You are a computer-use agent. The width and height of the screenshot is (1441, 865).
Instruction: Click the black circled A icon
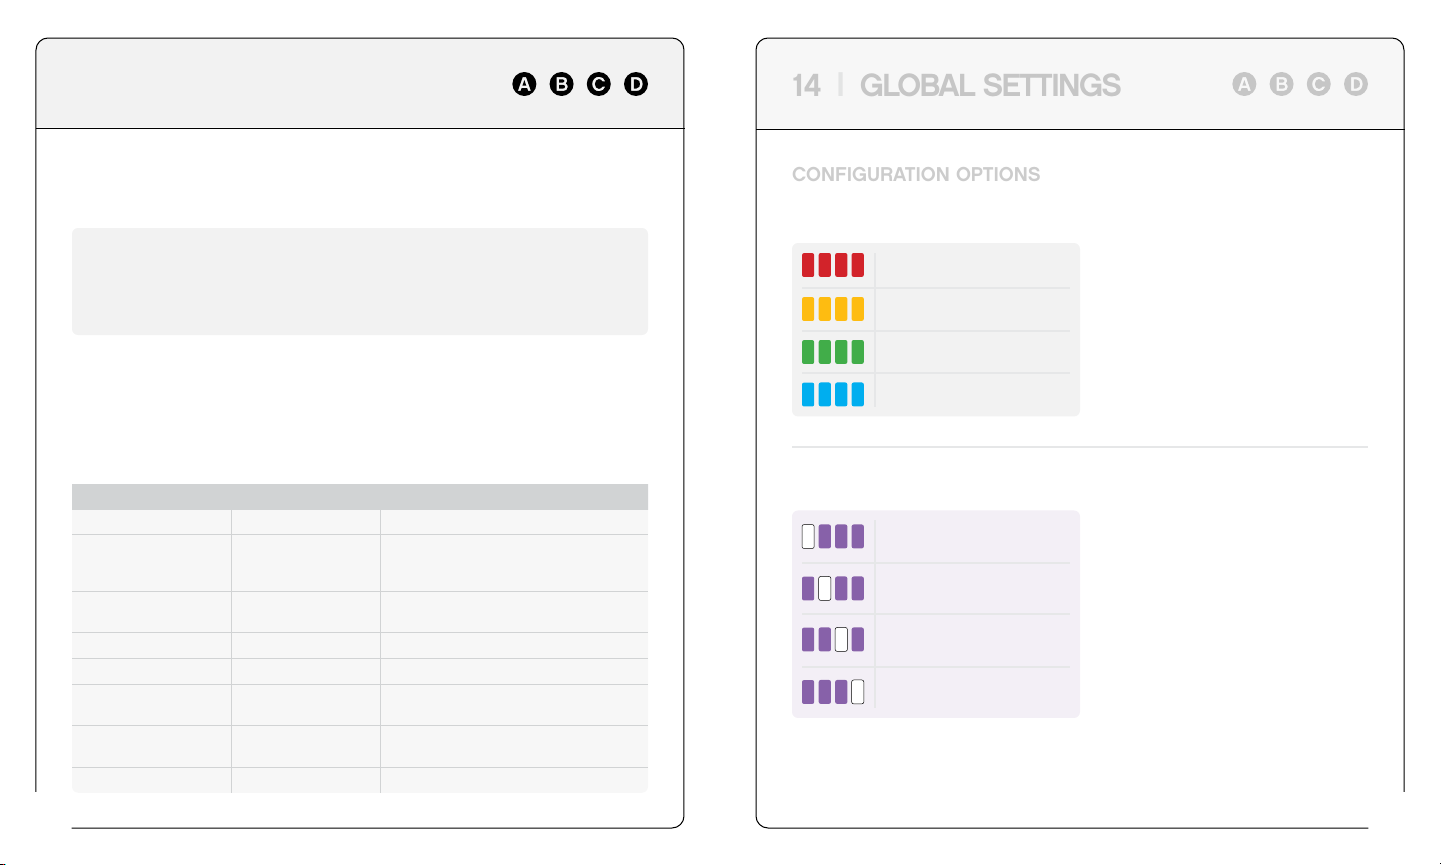[525, 85]
